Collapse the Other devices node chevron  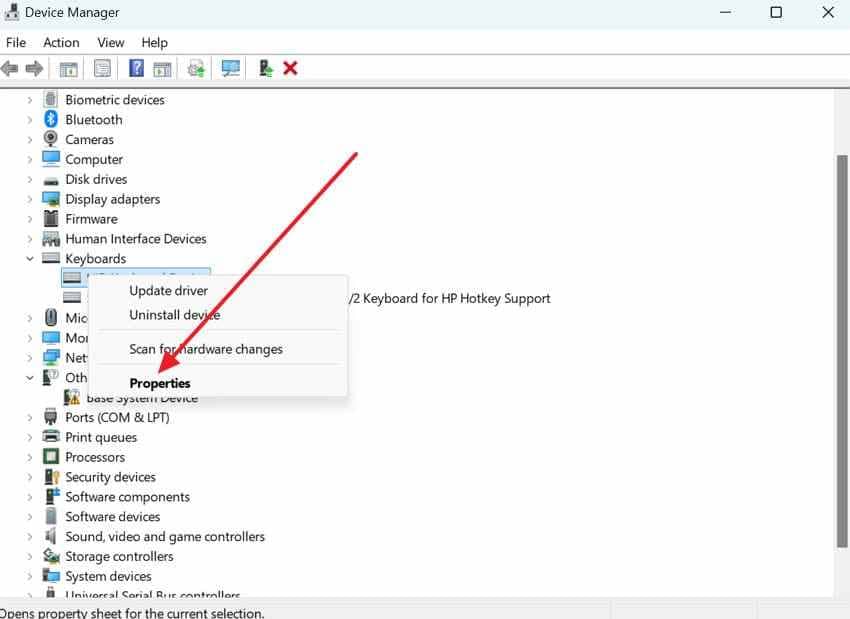point(30,378)
